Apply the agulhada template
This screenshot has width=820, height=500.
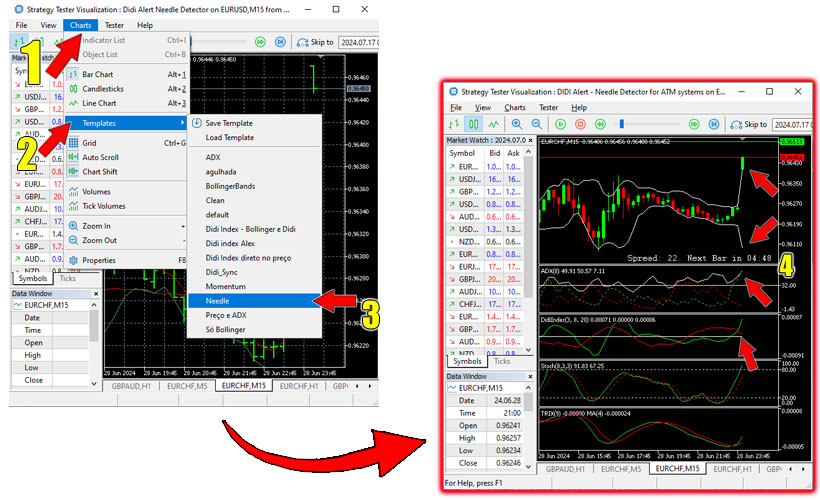(x=254, y=172)
